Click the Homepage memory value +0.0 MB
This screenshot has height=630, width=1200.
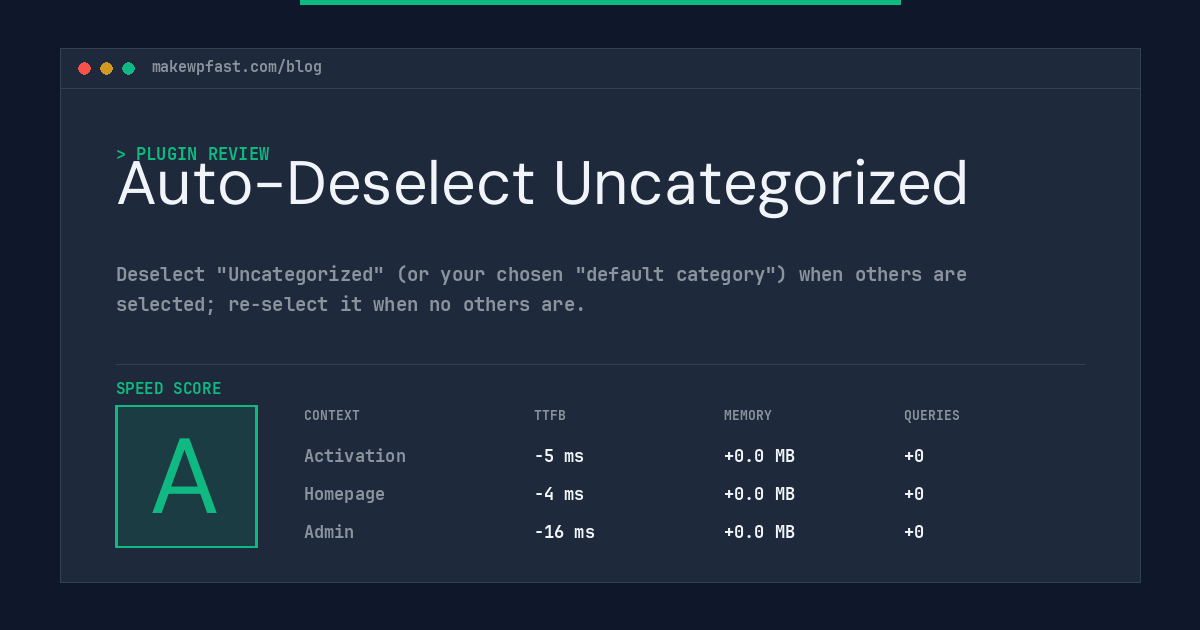[x=759, y=494]
